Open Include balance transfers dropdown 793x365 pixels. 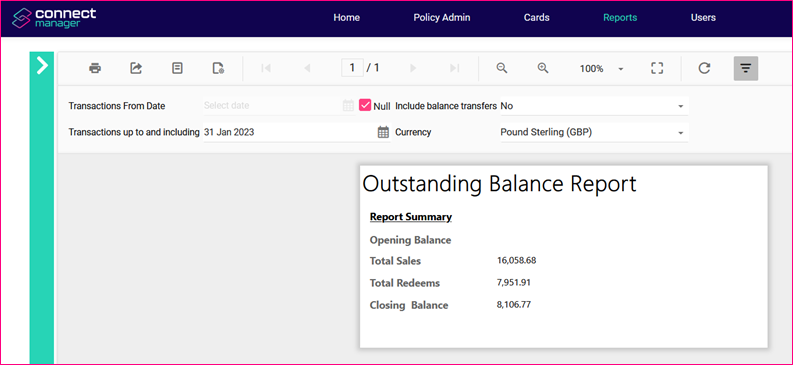tap(594, 106)
